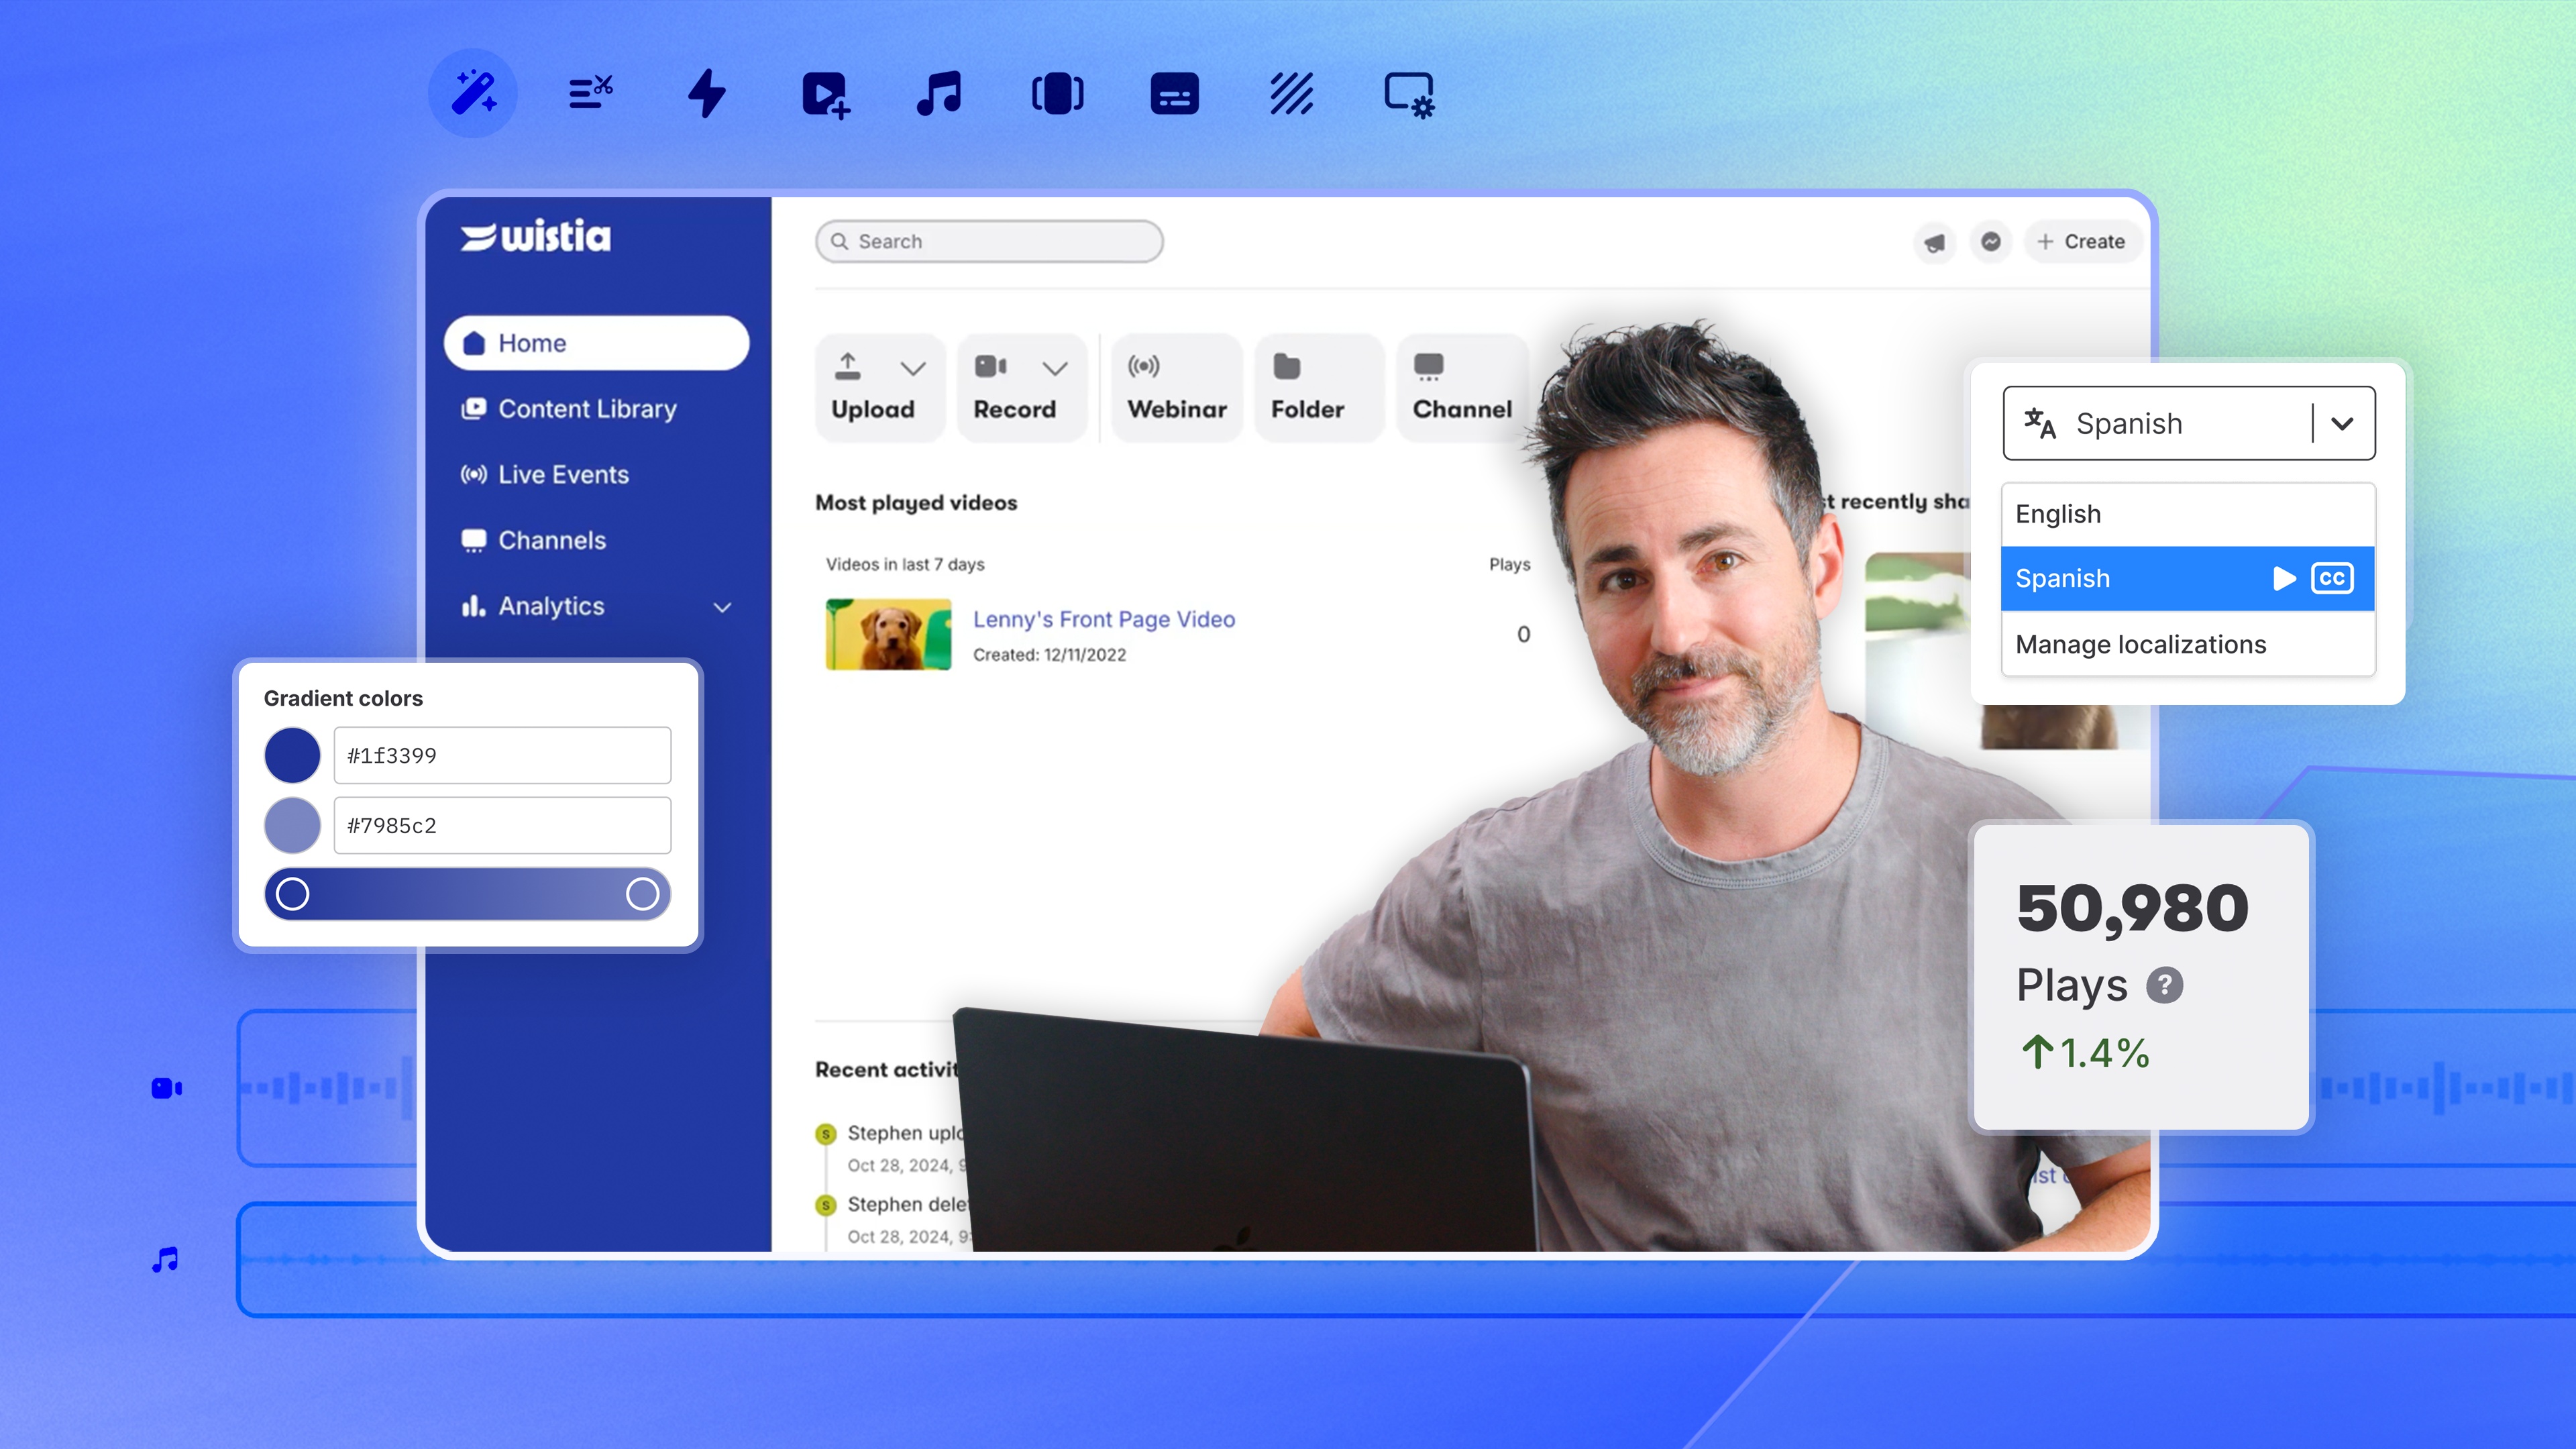2576x1449 pixels.
Task: Choose English from language list
Action: click(2188, 514)
